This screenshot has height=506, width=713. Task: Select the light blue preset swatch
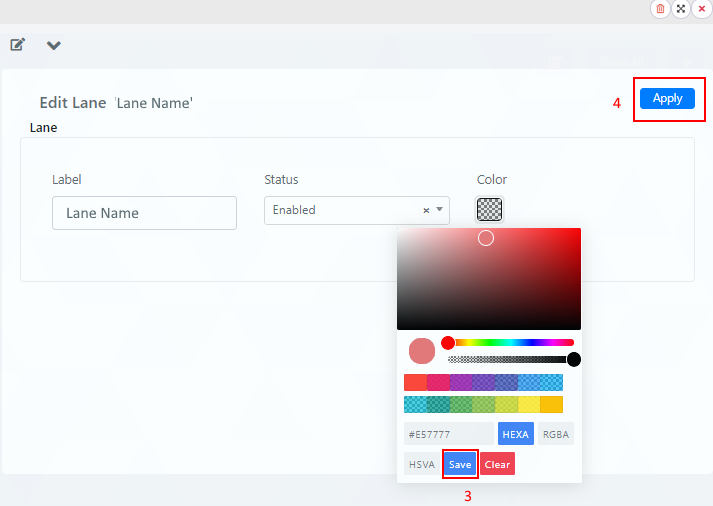(x=552, y=382)
